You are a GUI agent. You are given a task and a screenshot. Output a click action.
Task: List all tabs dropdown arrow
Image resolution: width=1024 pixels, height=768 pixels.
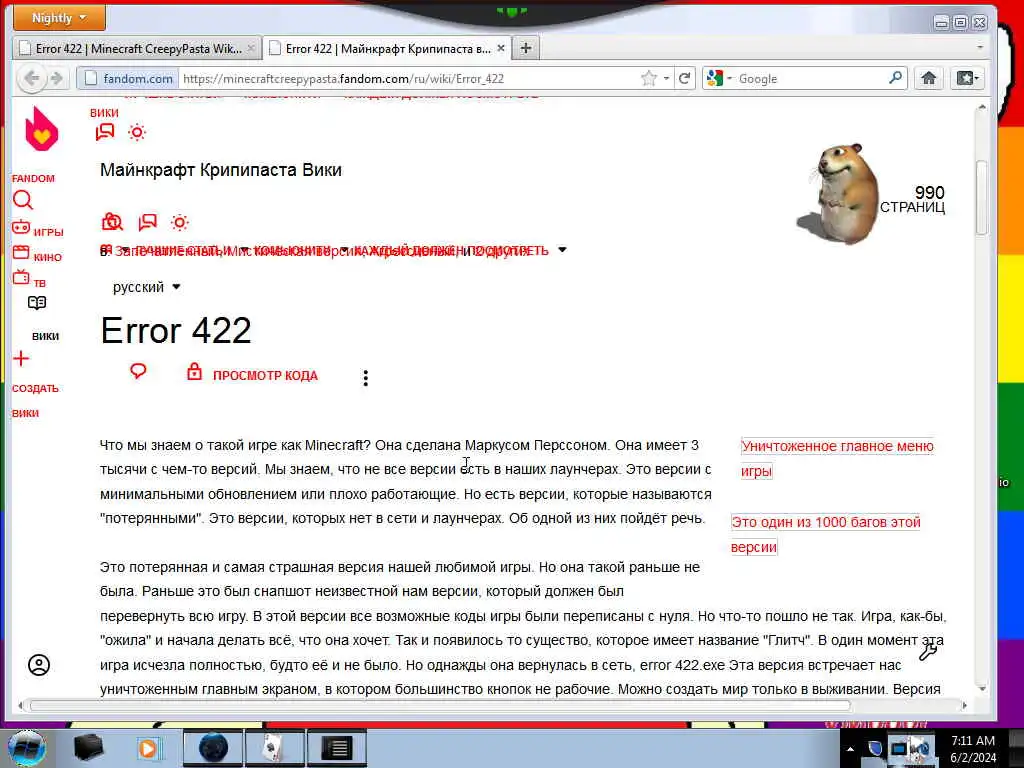(x=980, y=48)
